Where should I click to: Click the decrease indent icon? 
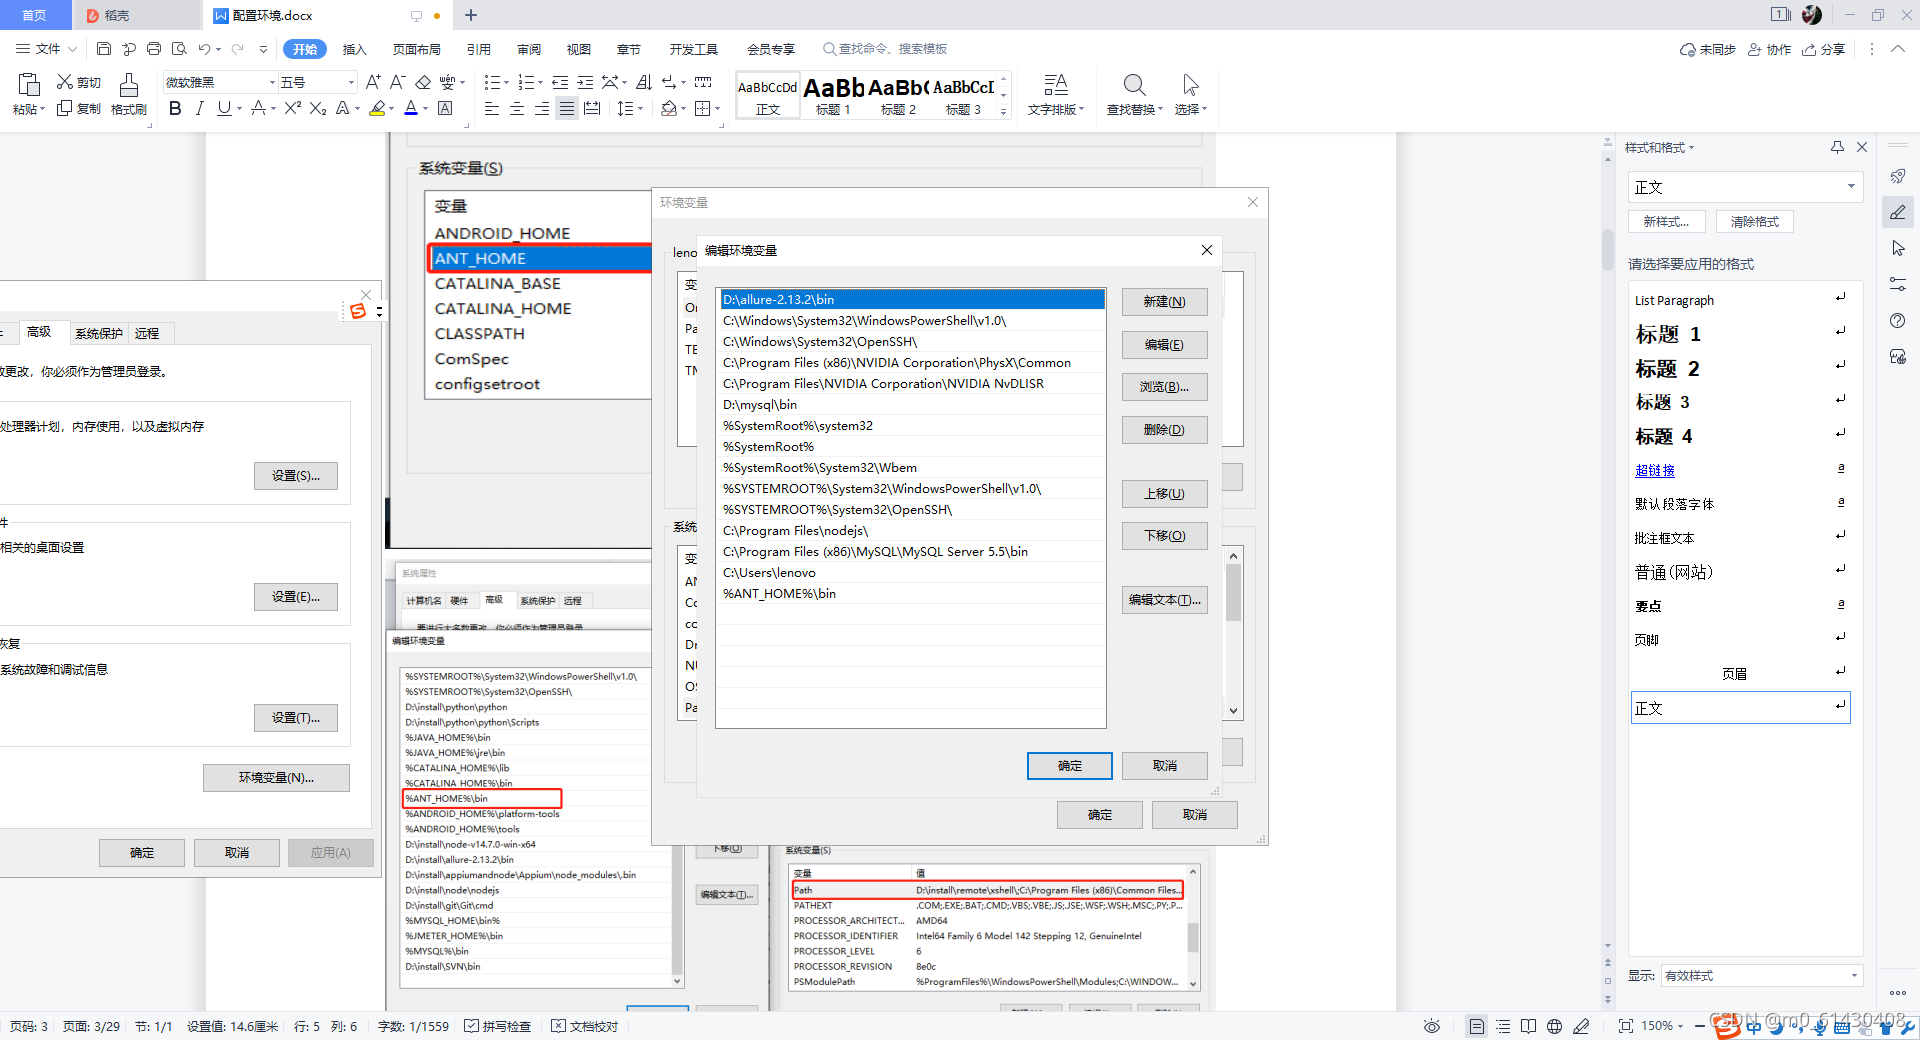[x=560, y=82]
